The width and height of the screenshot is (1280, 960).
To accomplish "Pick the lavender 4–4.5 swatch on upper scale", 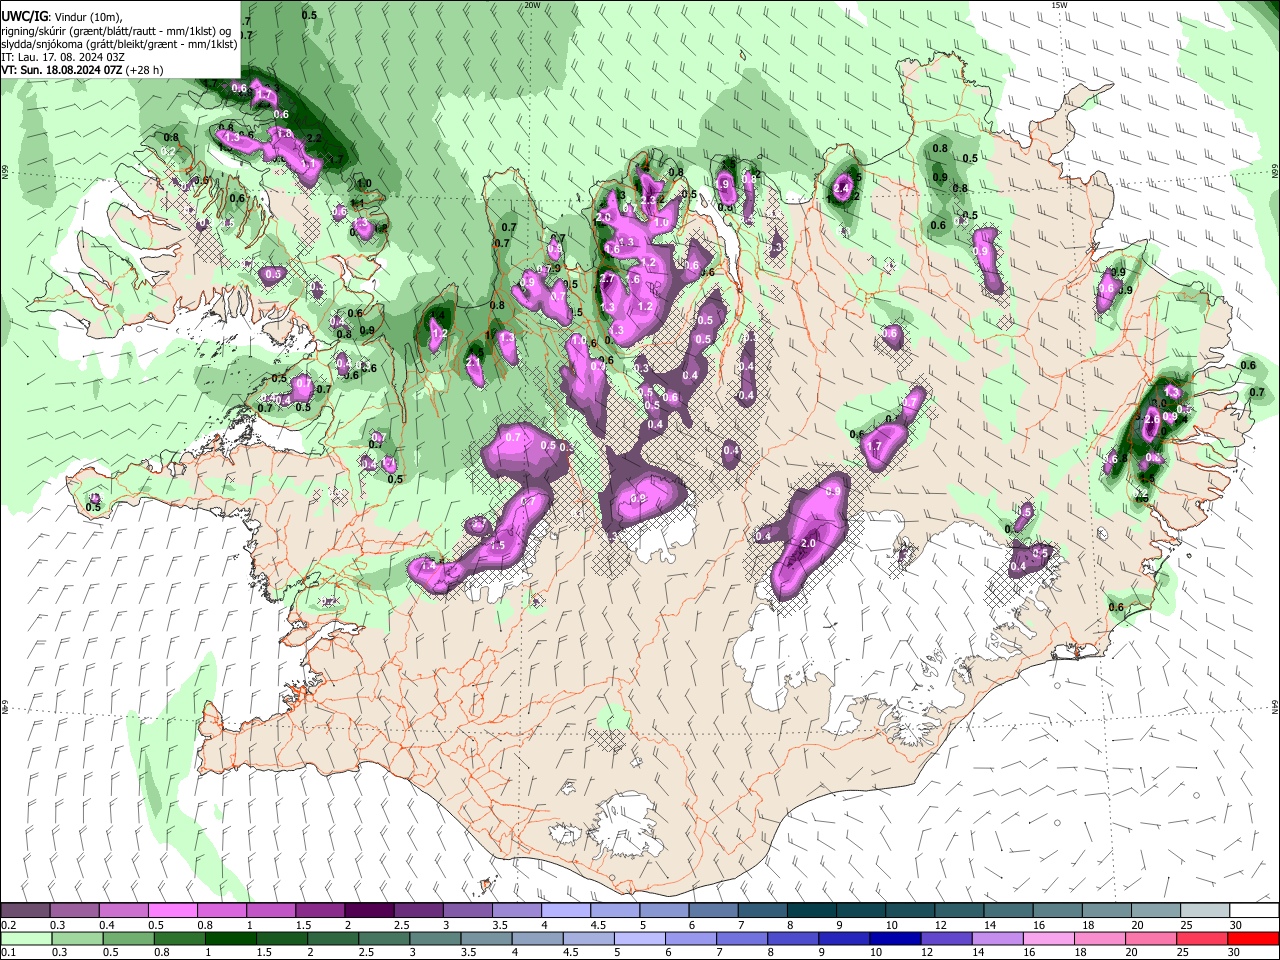I will [566, 911].
